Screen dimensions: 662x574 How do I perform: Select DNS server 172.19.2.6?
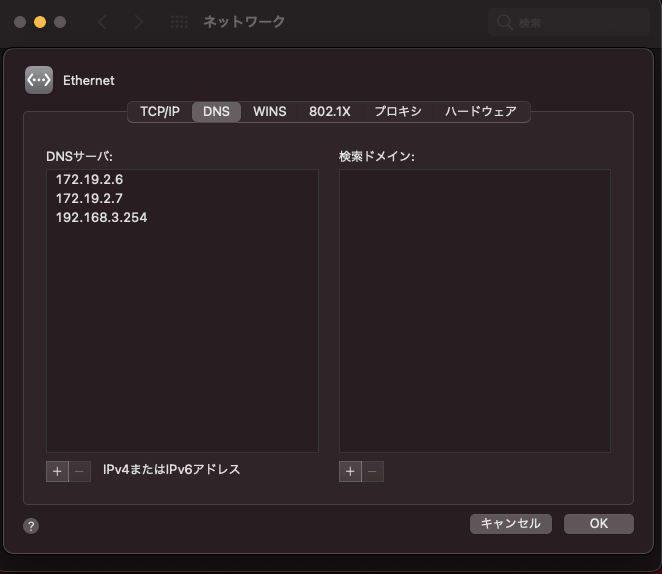89,179
